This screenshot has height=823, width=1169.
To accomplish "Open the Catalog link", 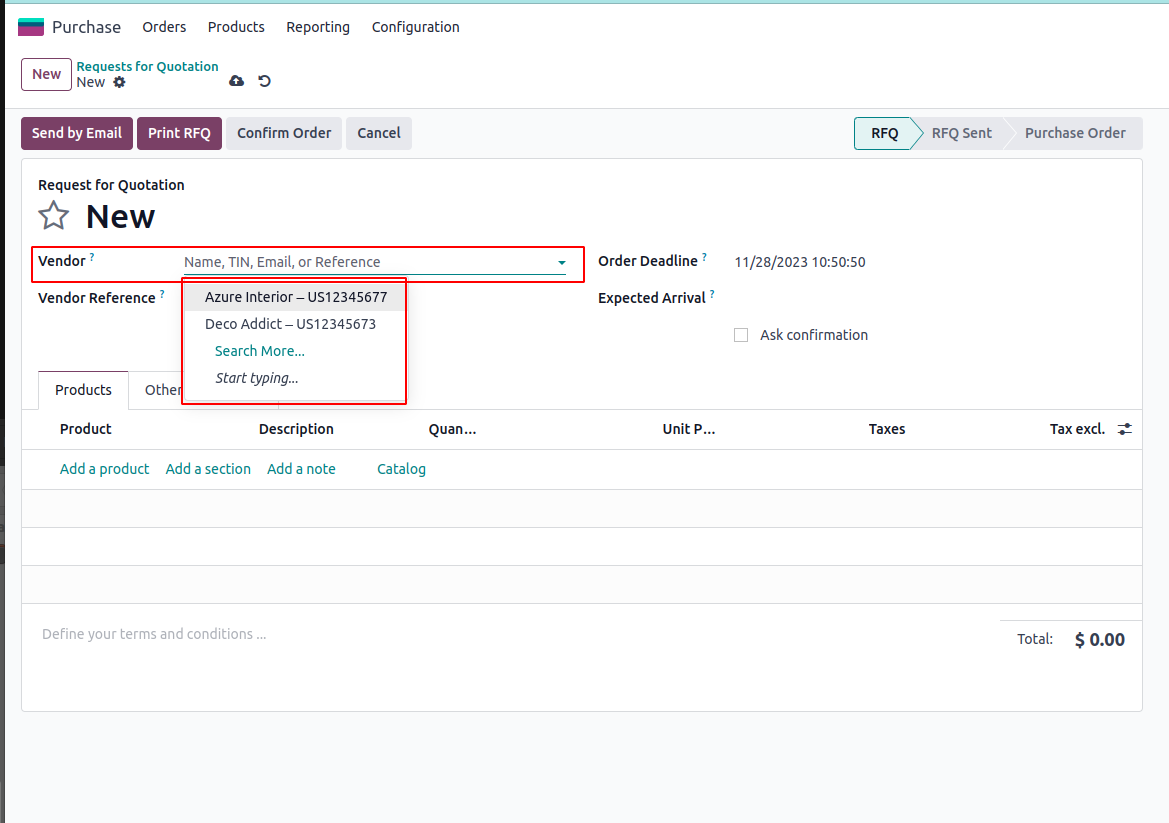I will click(x=401, y=469).
